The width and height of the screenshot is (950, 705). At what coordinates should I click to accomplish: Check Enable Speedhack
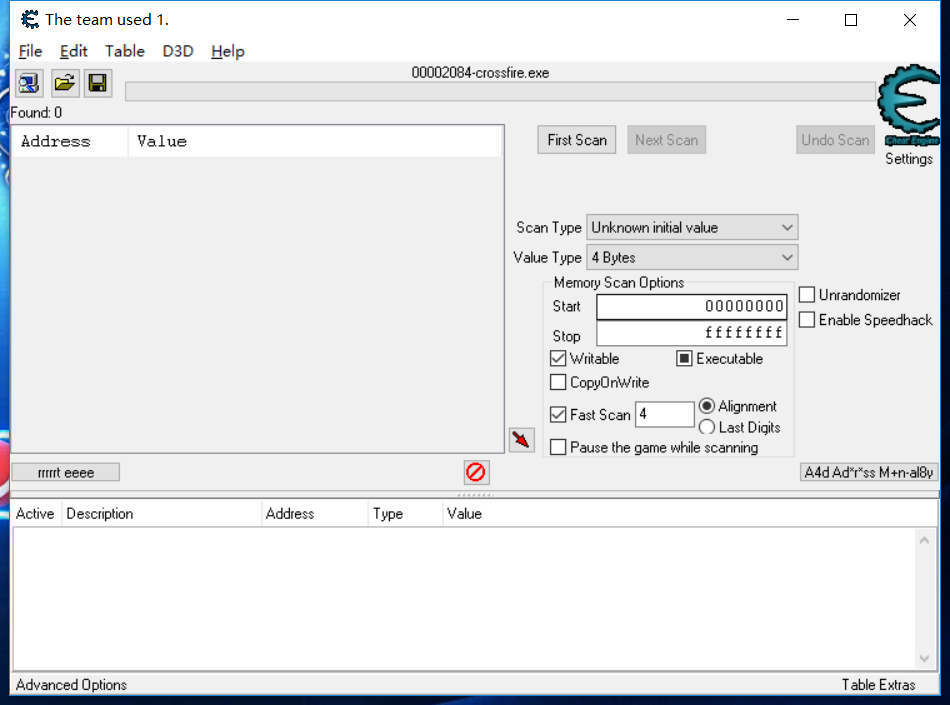[x=806, y=319]
